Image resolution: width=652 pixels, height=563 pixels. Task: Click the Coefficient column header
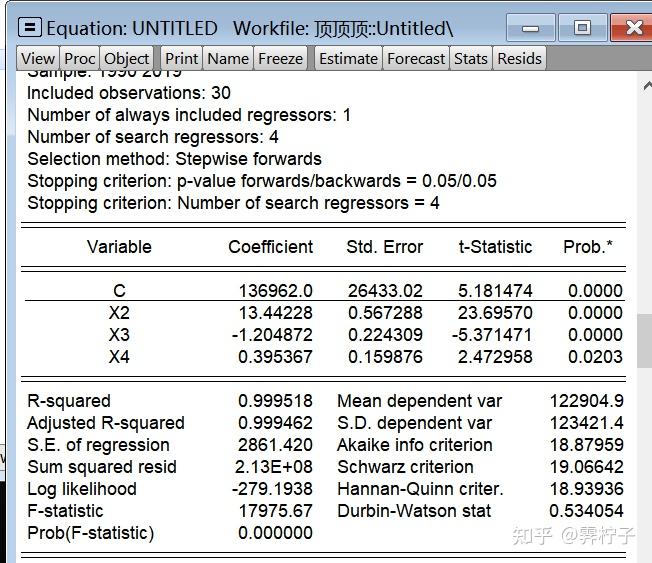point(271,247)
